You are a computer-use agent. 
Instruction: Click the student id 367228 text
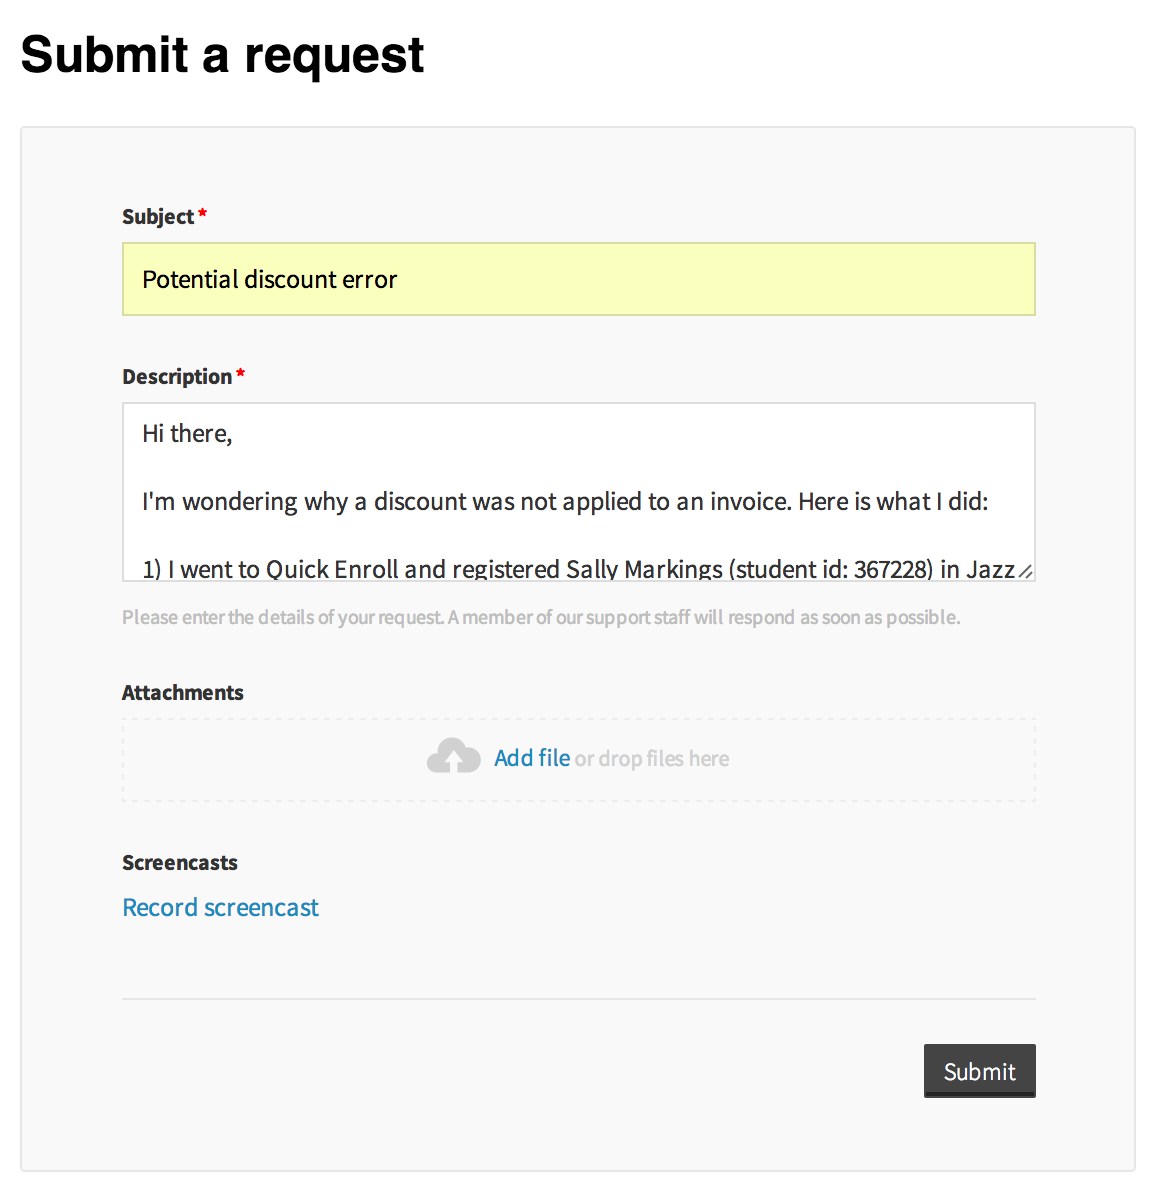(892, 569)
